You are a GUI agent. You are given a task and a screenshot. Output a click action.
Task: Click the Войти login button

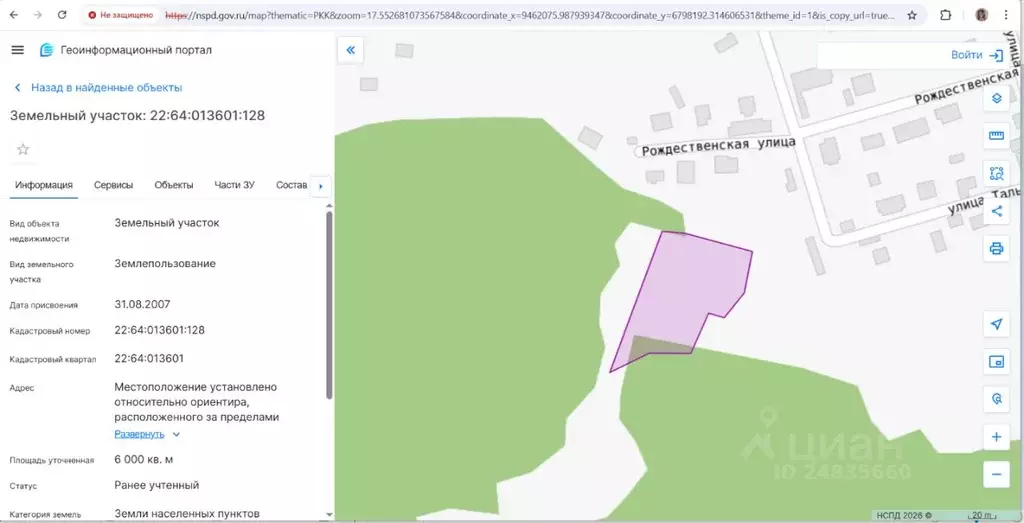tap(976, 55)
